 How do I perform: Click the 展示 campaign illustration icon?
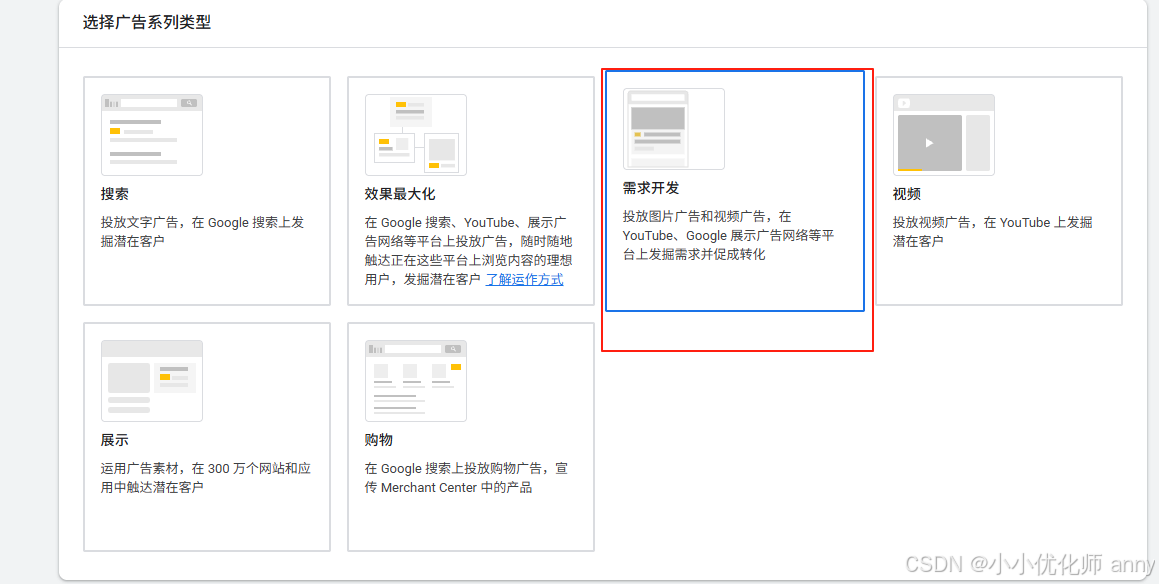coord(152,380)
